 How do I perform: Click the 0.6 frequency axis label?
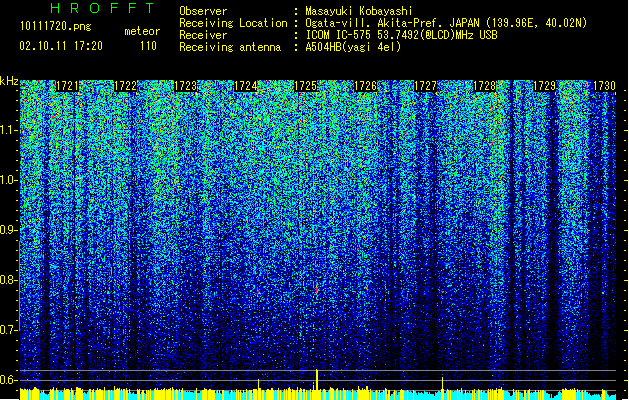point(8,380)
